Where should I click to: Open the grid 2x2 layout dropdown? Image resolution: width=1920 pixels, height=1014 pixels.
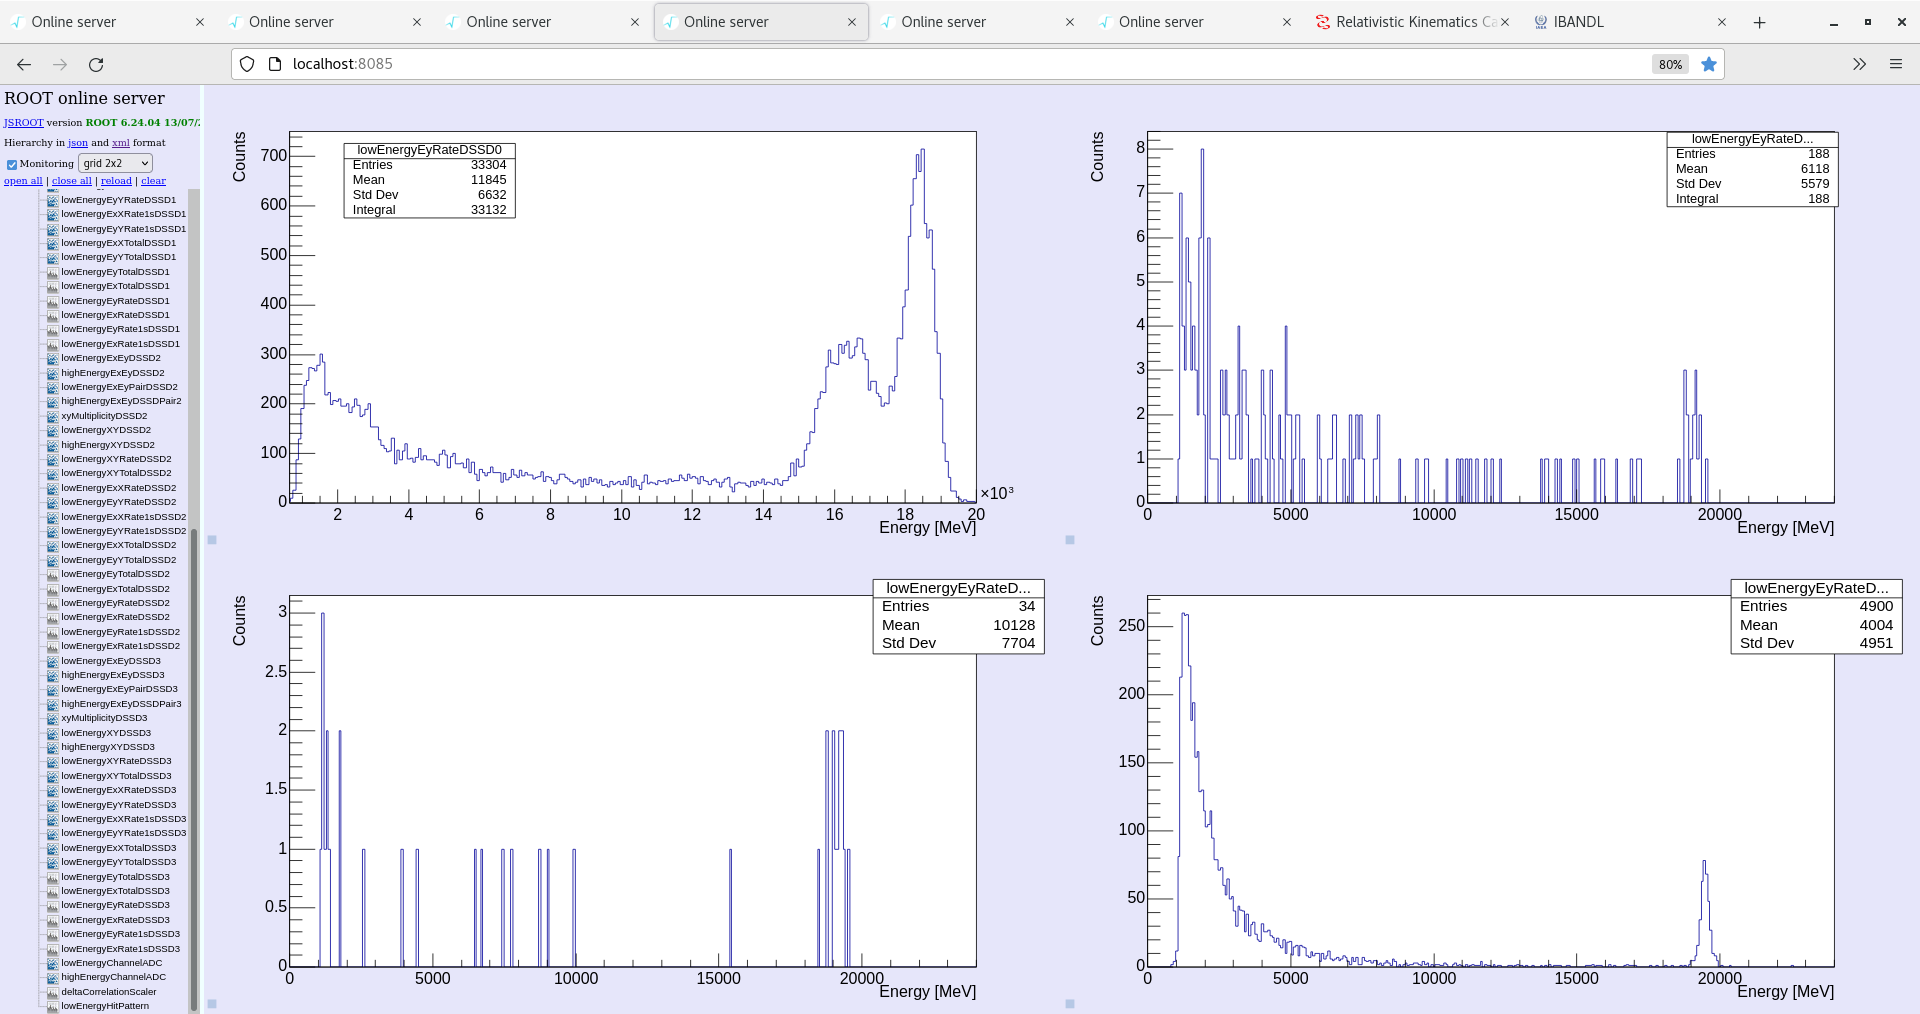point(115,163)
